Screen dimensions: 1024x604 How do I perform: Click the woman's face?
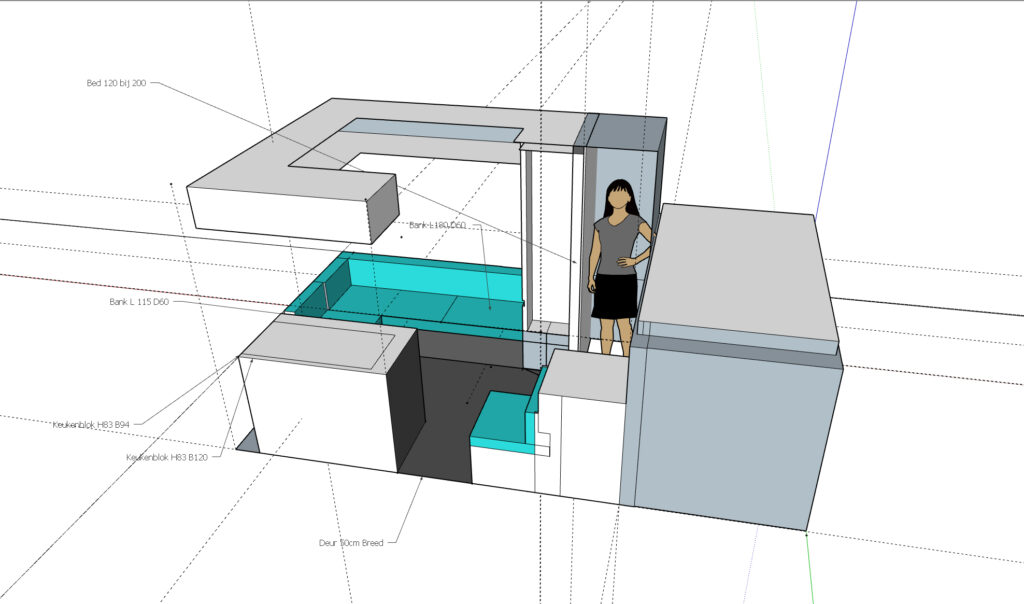point(620,199)
